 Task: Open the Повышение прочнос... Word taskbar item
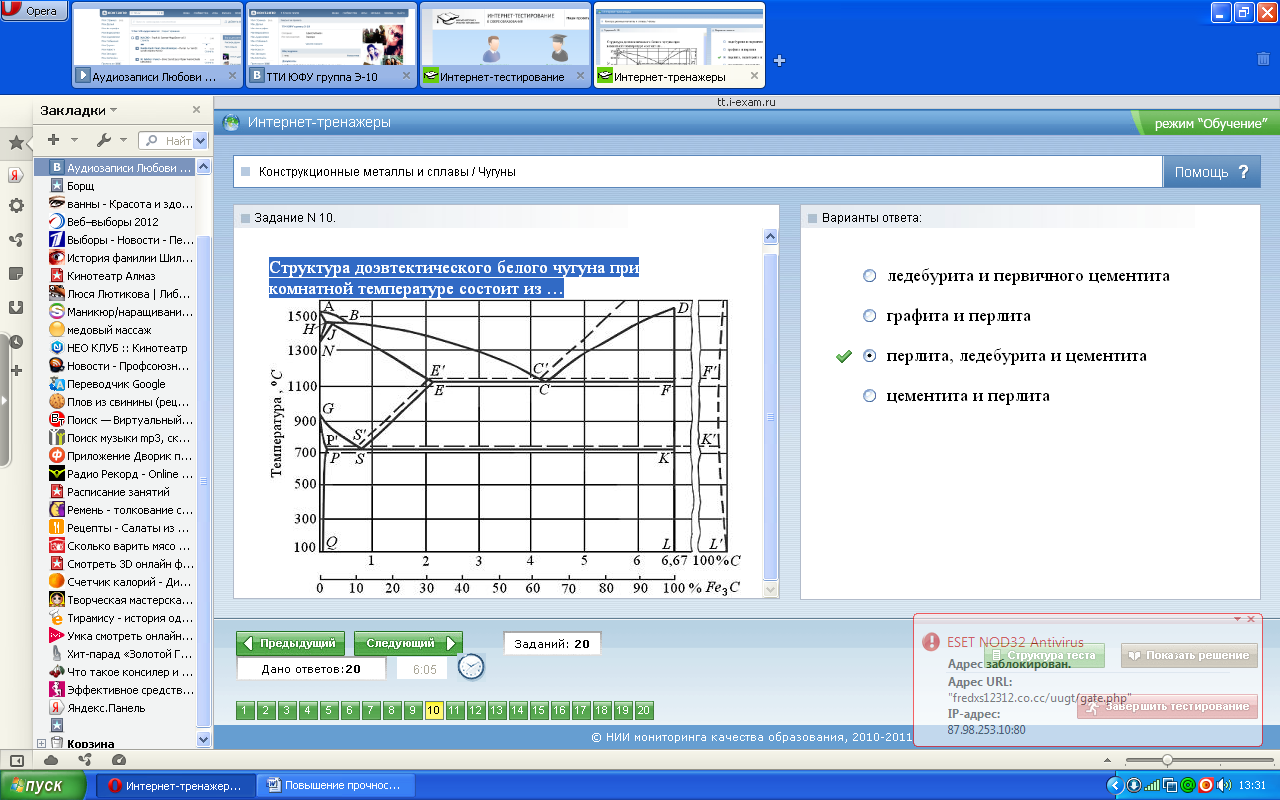pyautogui.click(x=334, y=786)
